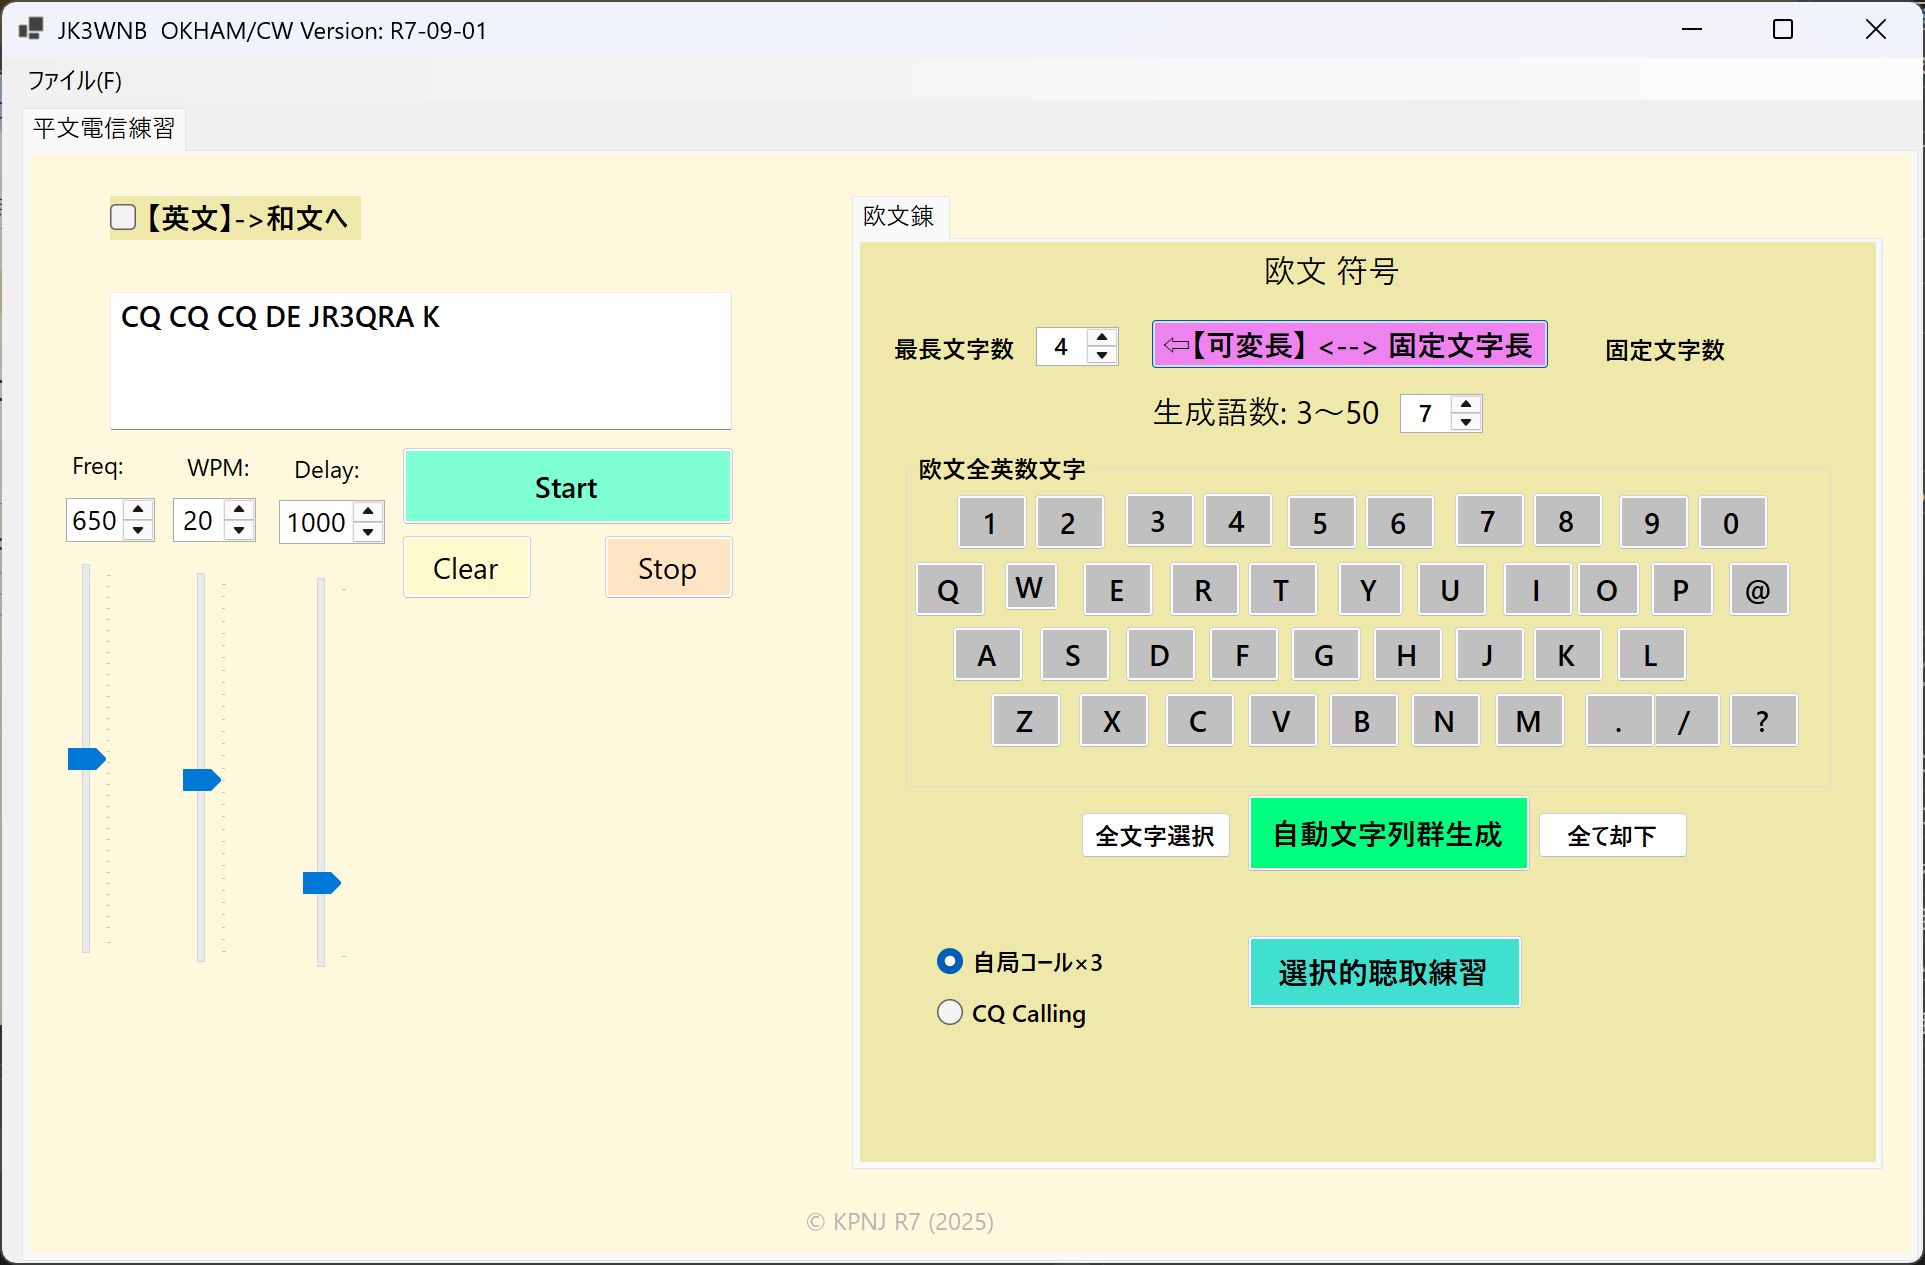
Task: Click the CQ message text box
Action: pyautogui.click(x=420, y=360)
